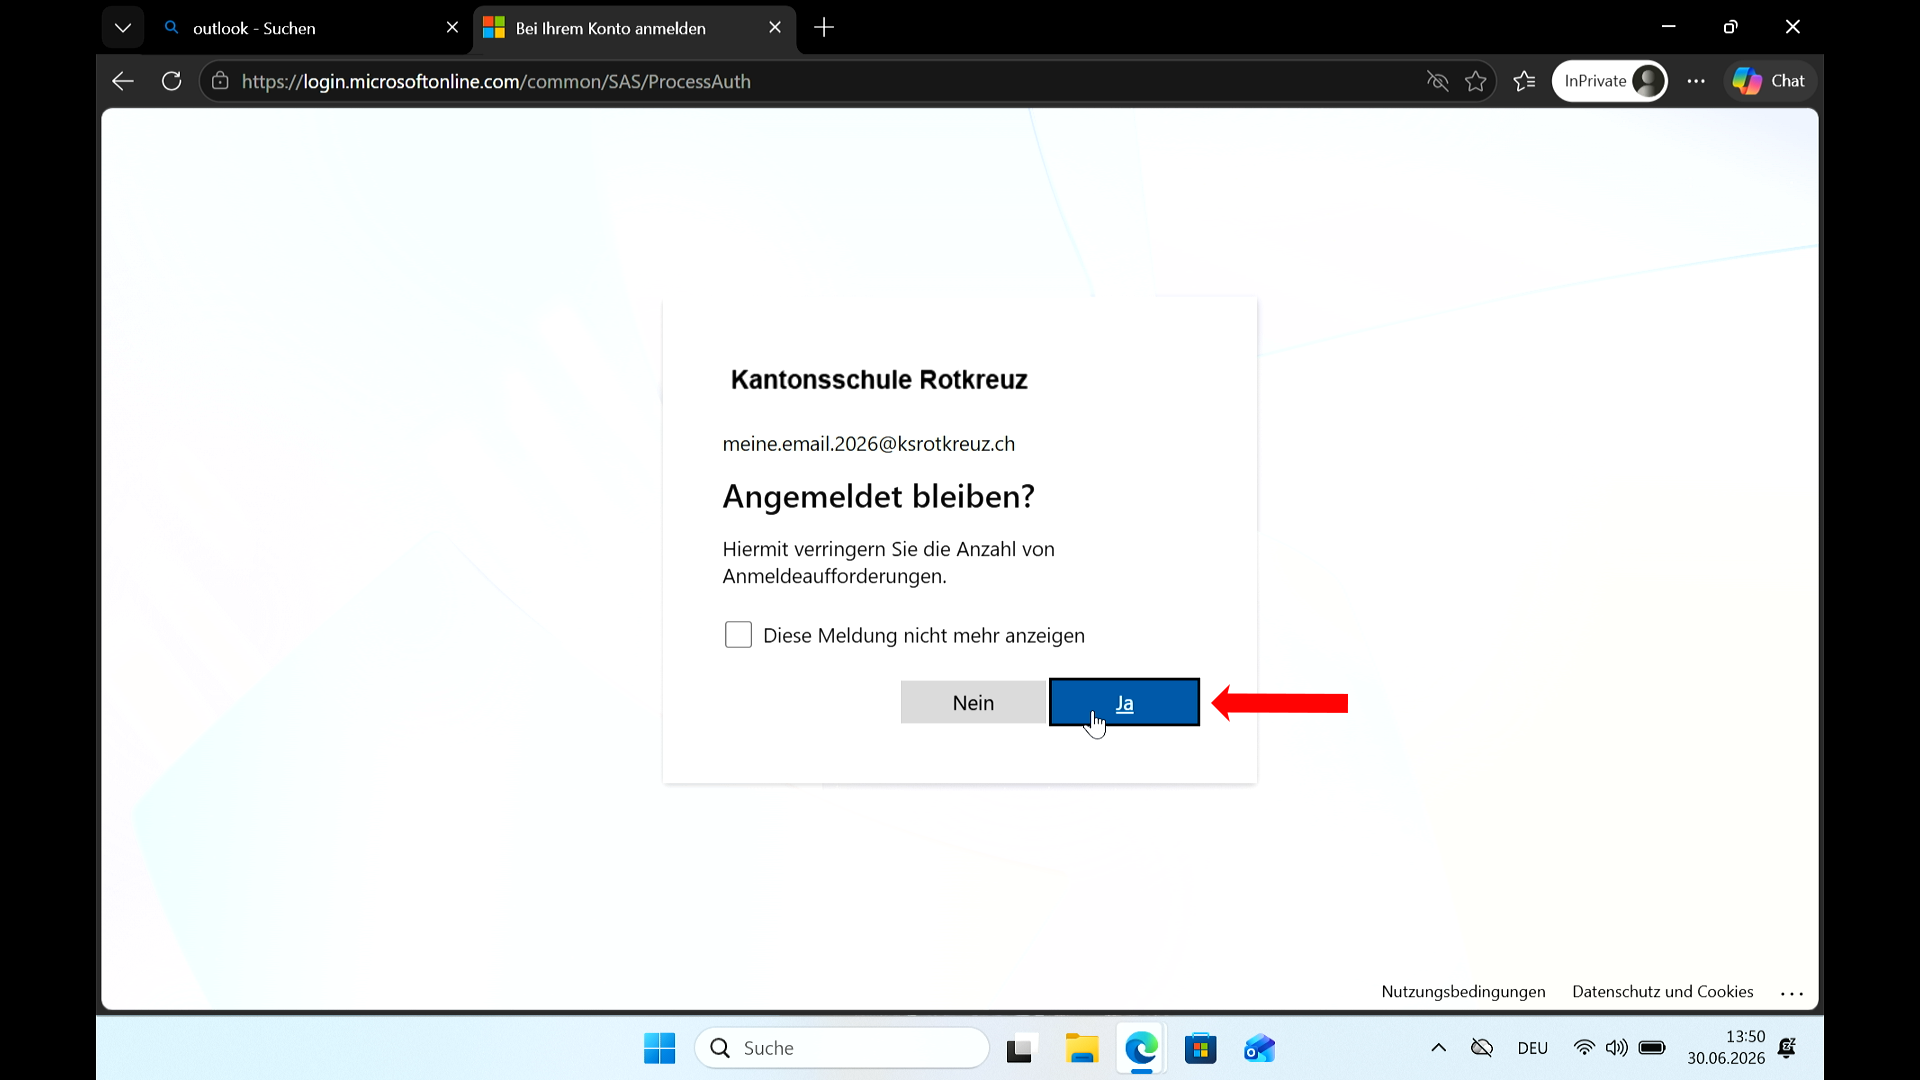Open Task View on the taskbar

point(1020,1048)
